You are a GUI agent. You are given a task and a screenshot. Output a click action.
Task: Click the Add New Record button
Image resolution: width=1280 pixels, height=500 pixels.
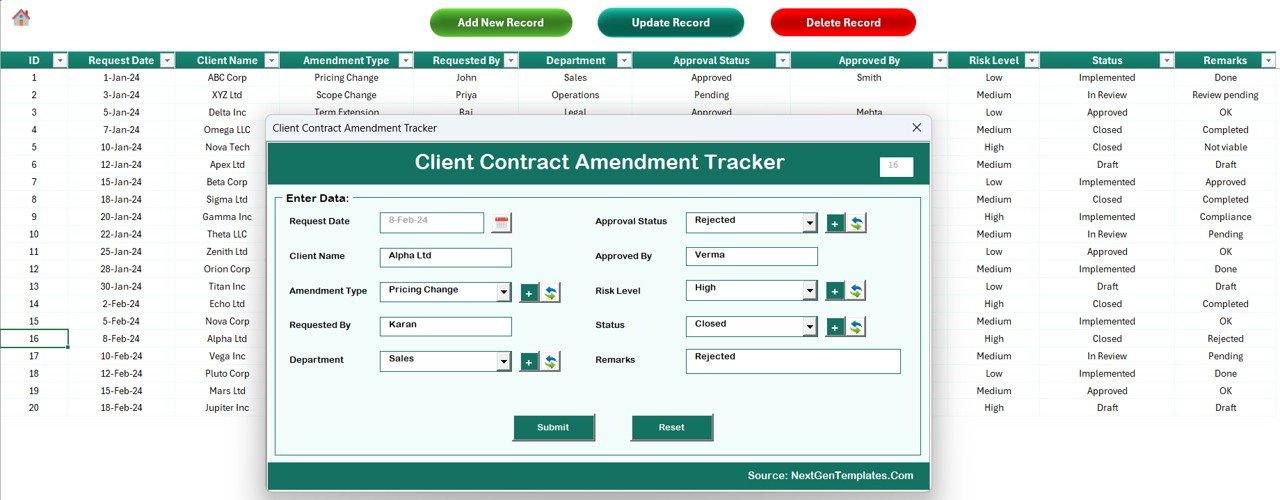tap(501, 23)
